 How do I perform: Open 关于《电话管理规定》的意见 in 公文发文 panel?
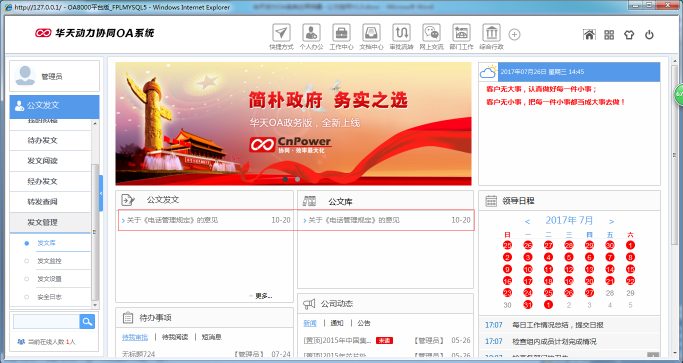172,221
